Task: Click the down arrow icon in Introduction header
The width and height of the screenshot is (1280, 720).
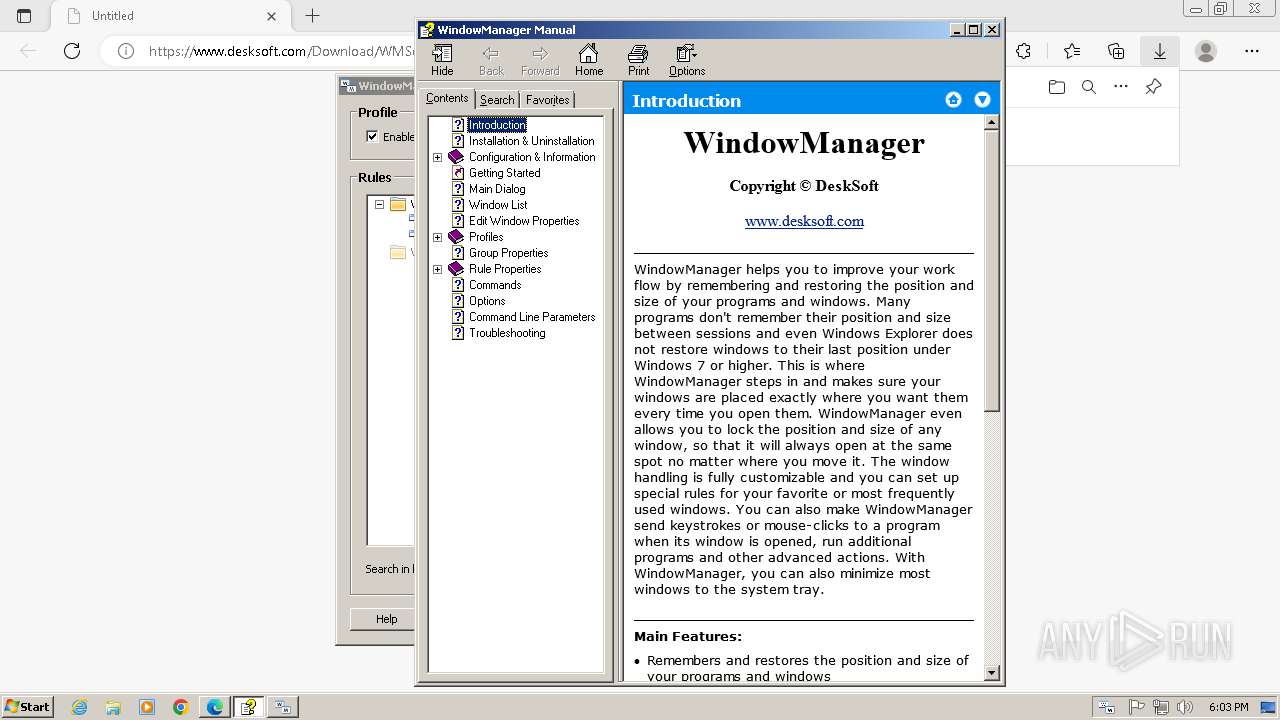Action: (982, 99)
